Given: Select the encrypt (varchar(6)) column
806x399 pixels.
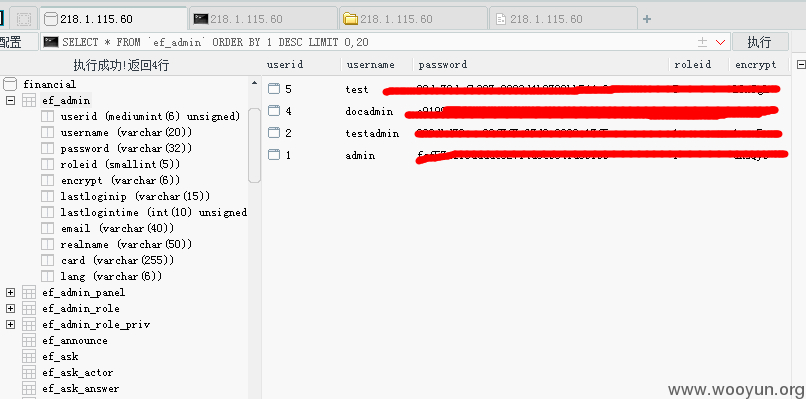Looking at the screenshot, I should click(x=120, y=180).
